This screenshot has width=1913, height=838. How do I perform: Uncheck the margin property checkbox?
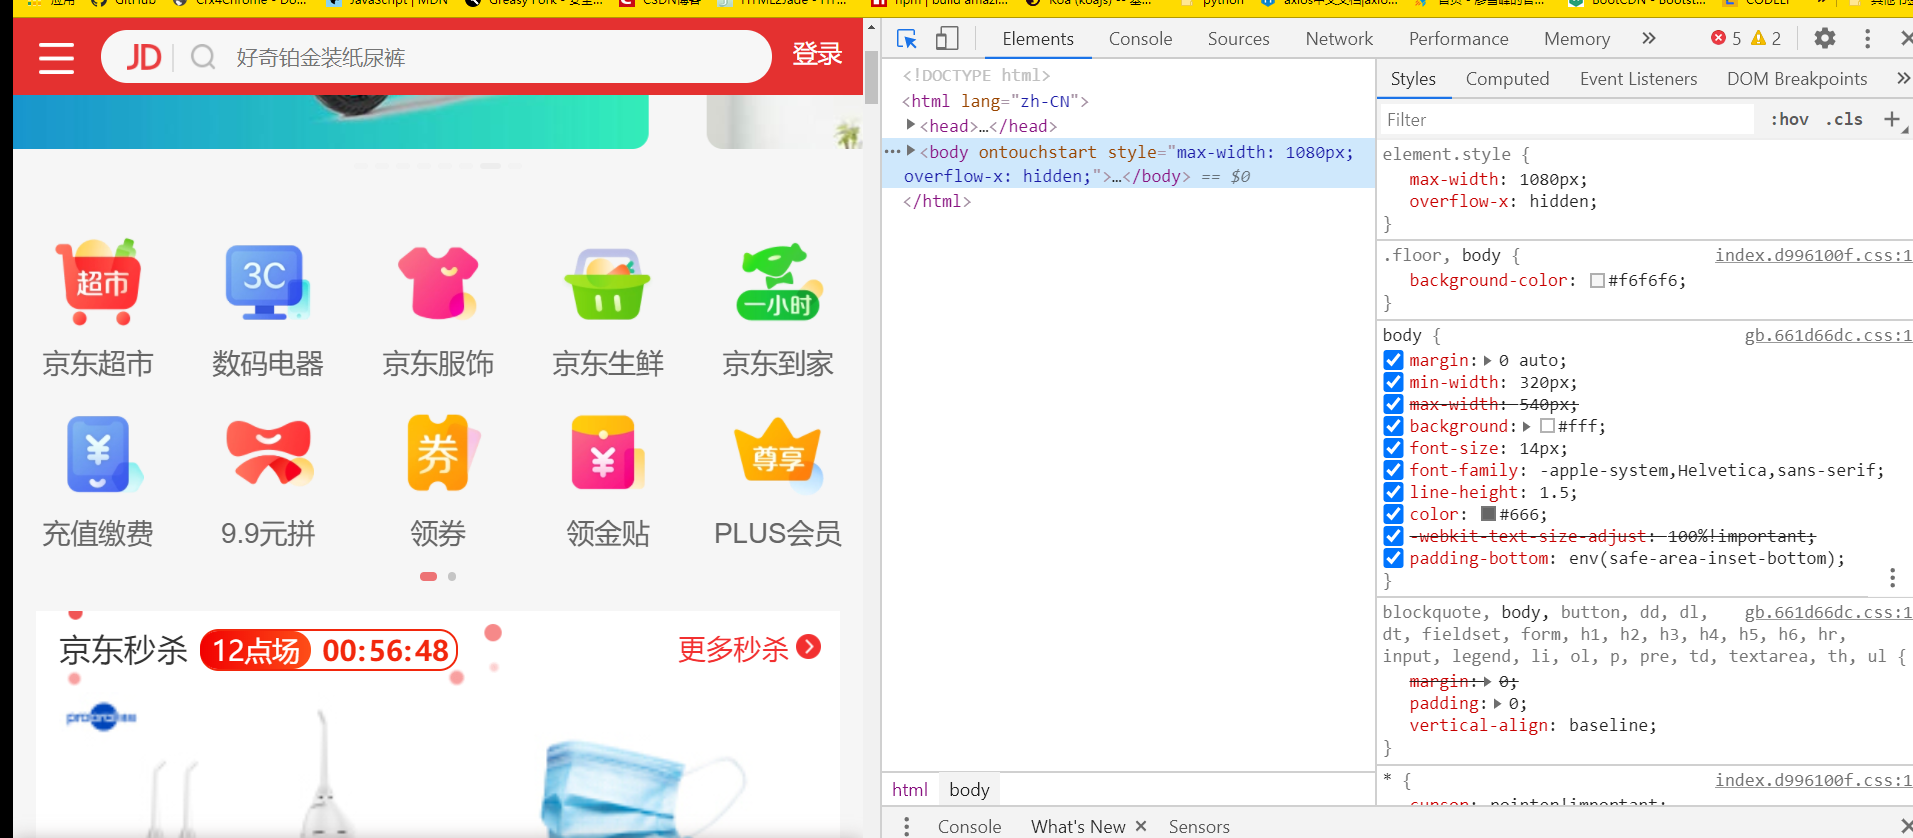(x=1393, y=360)
